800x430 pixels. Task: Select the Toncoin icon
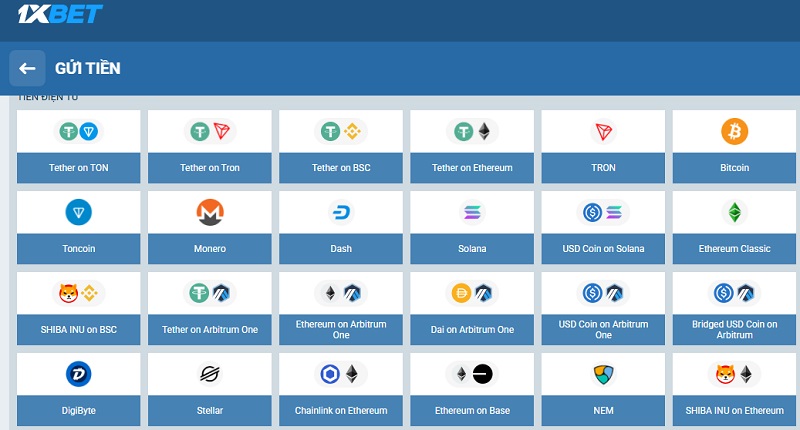pyautogui.click(x=79, y=212)
